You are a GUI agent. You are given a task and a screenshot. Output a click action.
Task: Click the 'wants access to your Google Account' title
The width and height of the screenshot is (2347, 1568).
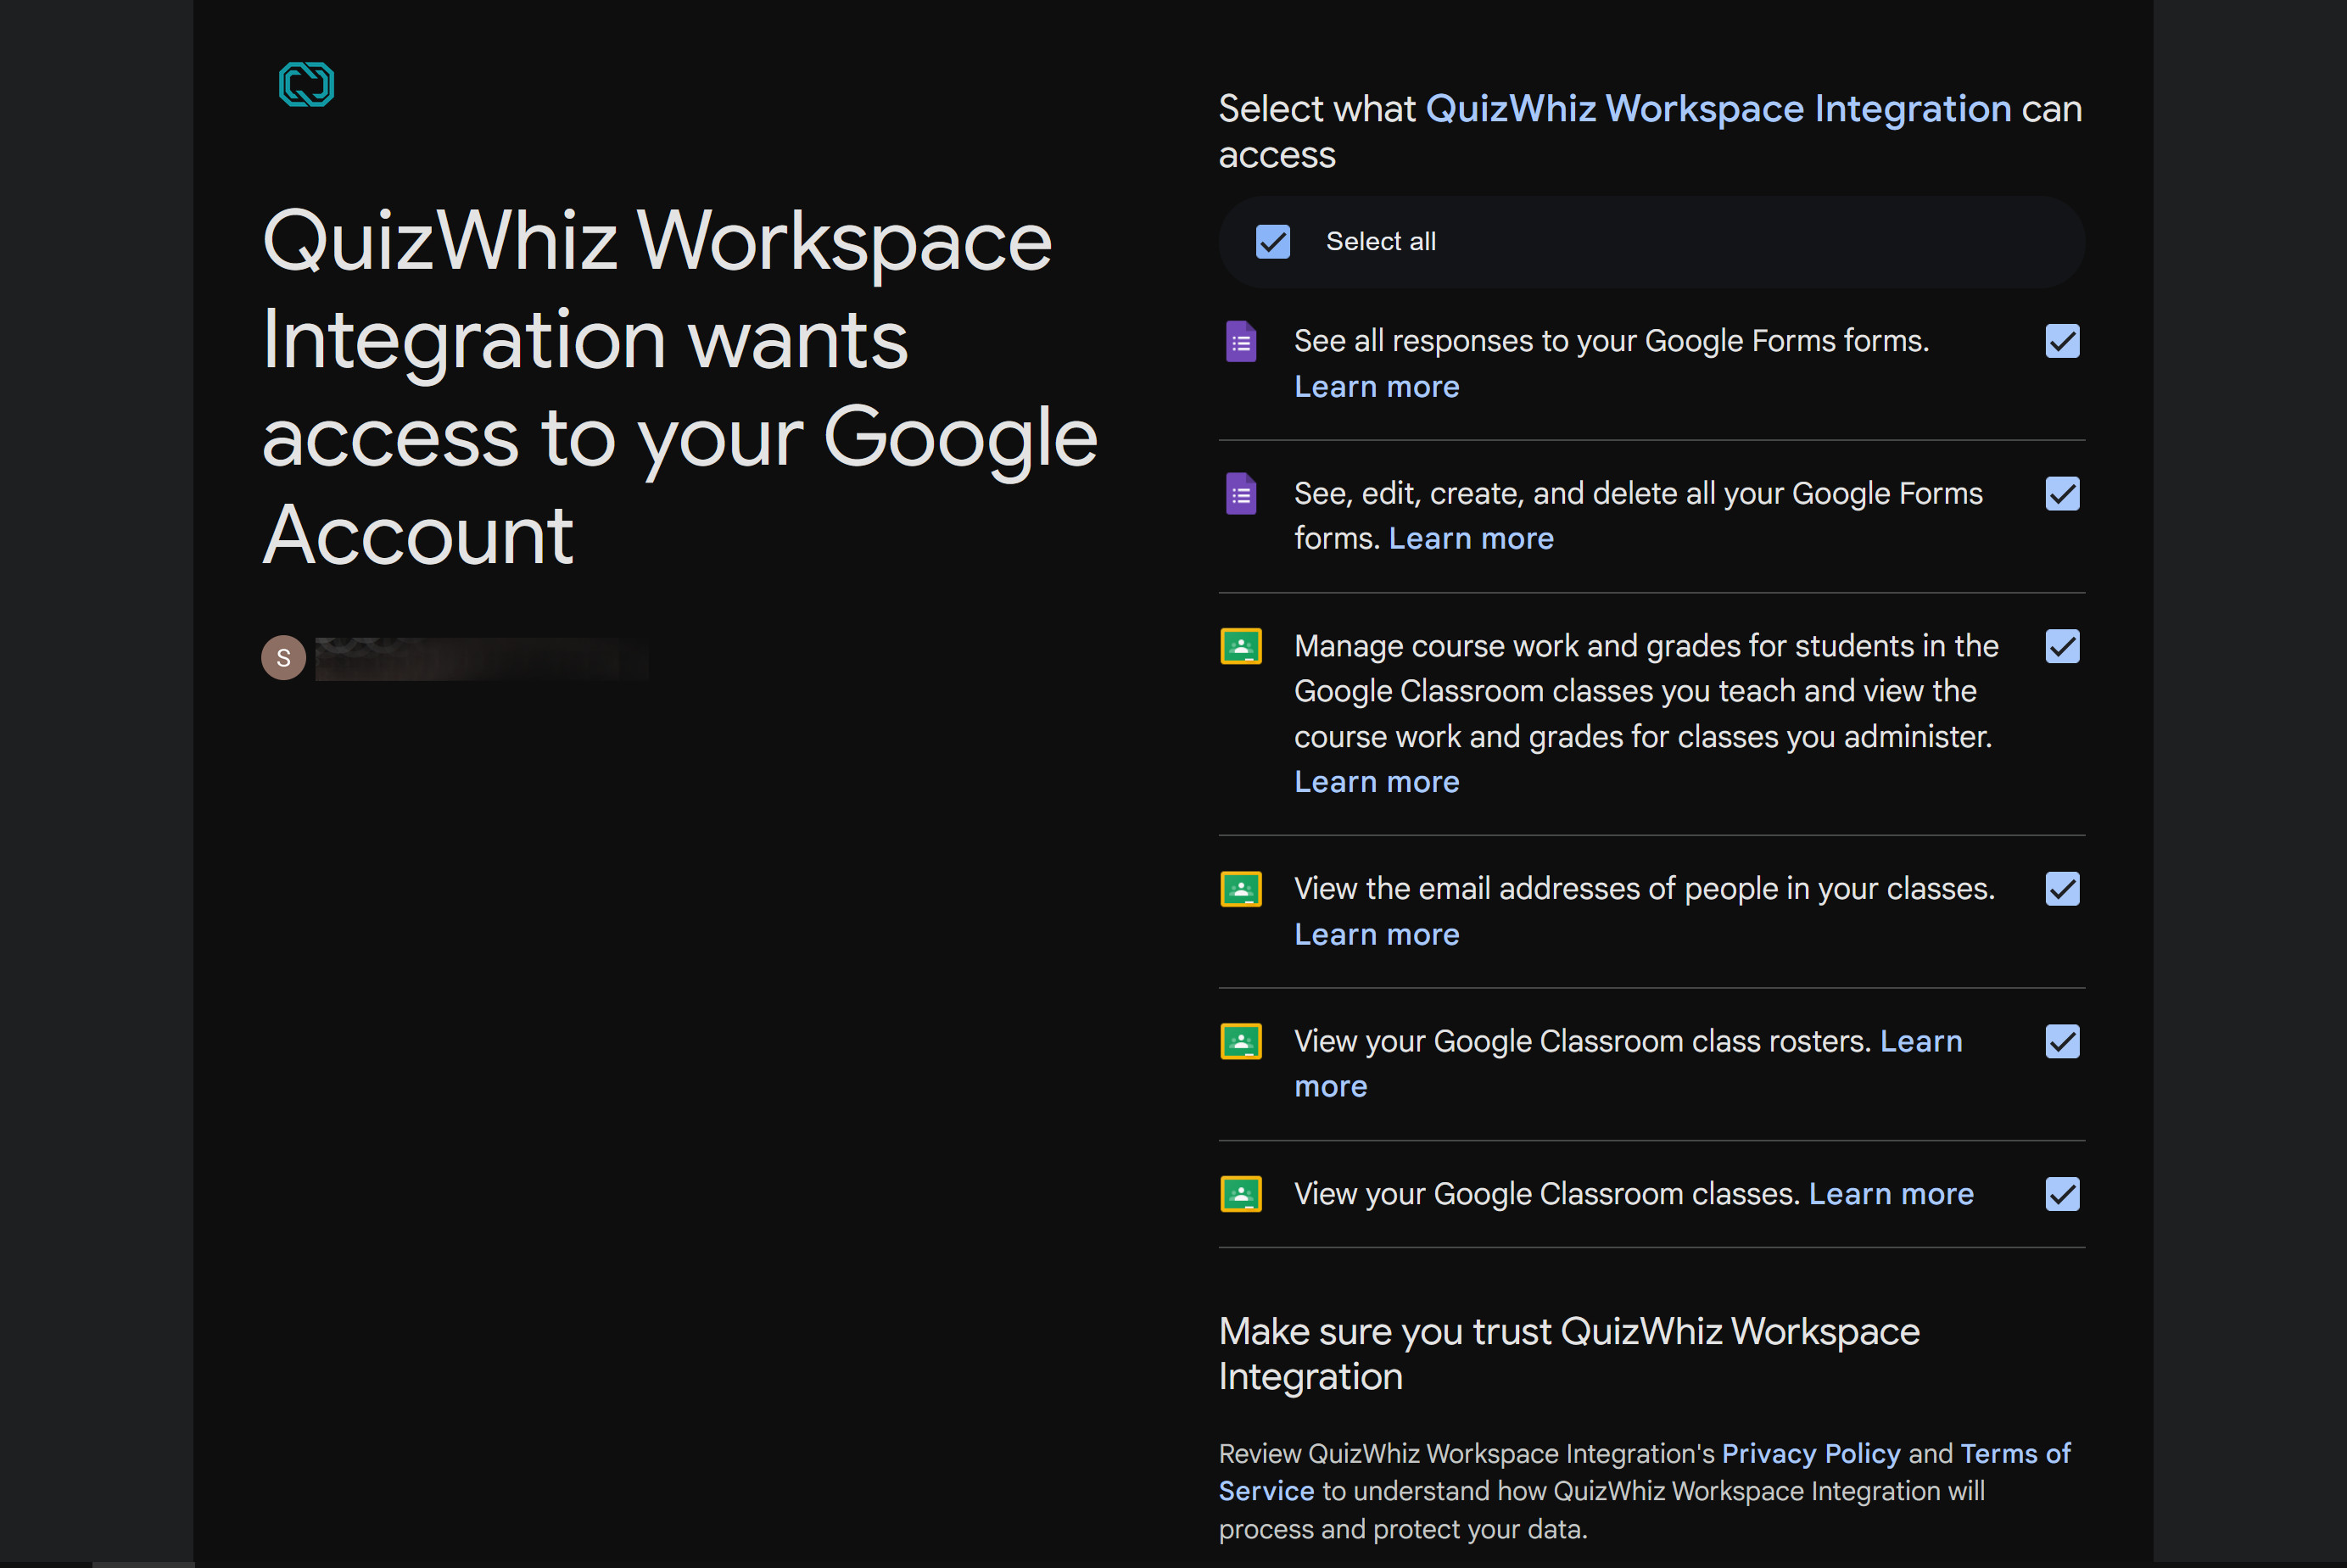(x=680, y=387)
